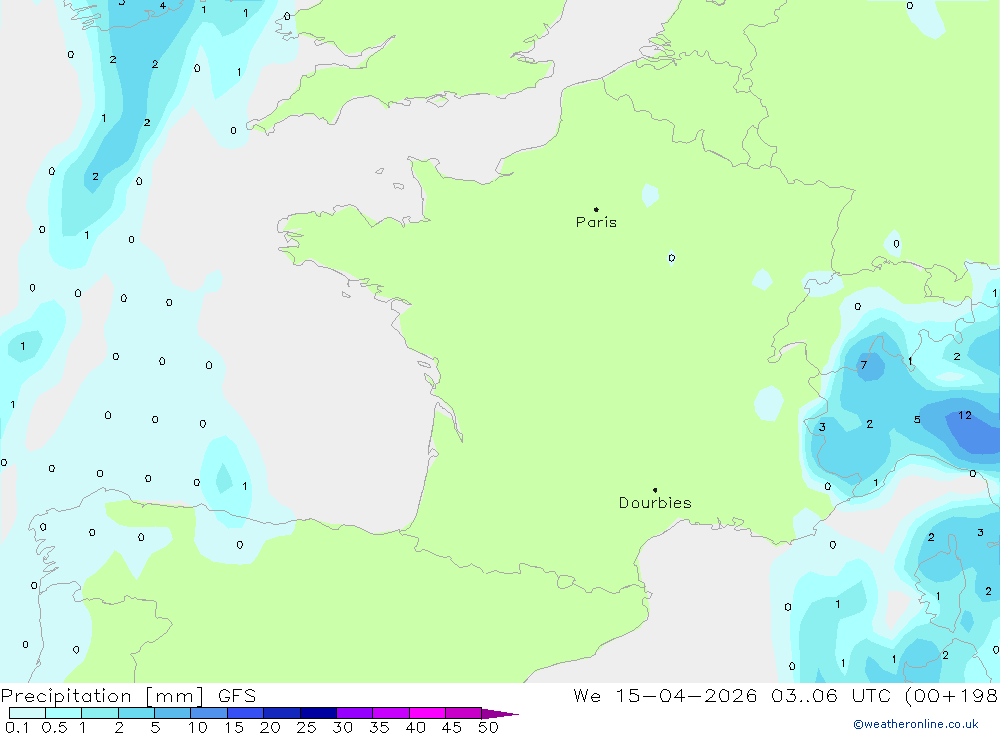Image resolution: width=1000 pixels, height=733 pixels.
Task: Click the precipitation value 5 label
Action: pyautogui.click(x=917, y=420)
